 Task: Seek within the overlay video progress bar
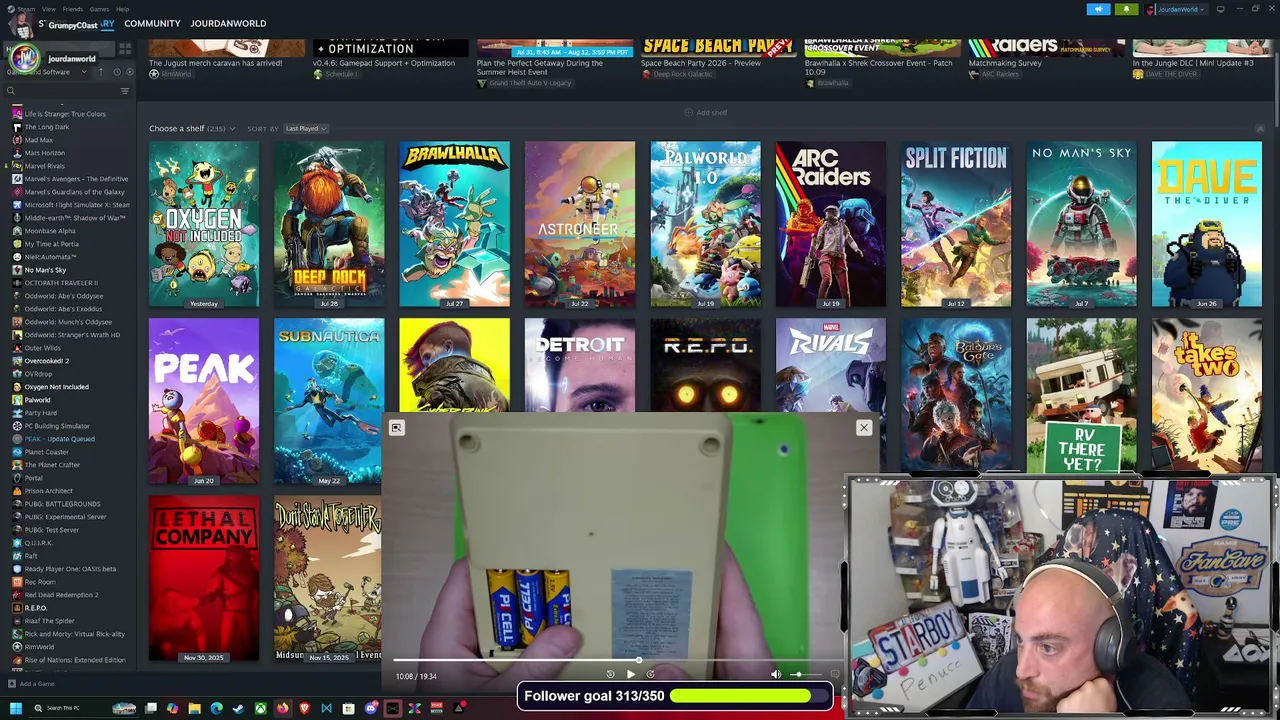(x=618, y=660)
